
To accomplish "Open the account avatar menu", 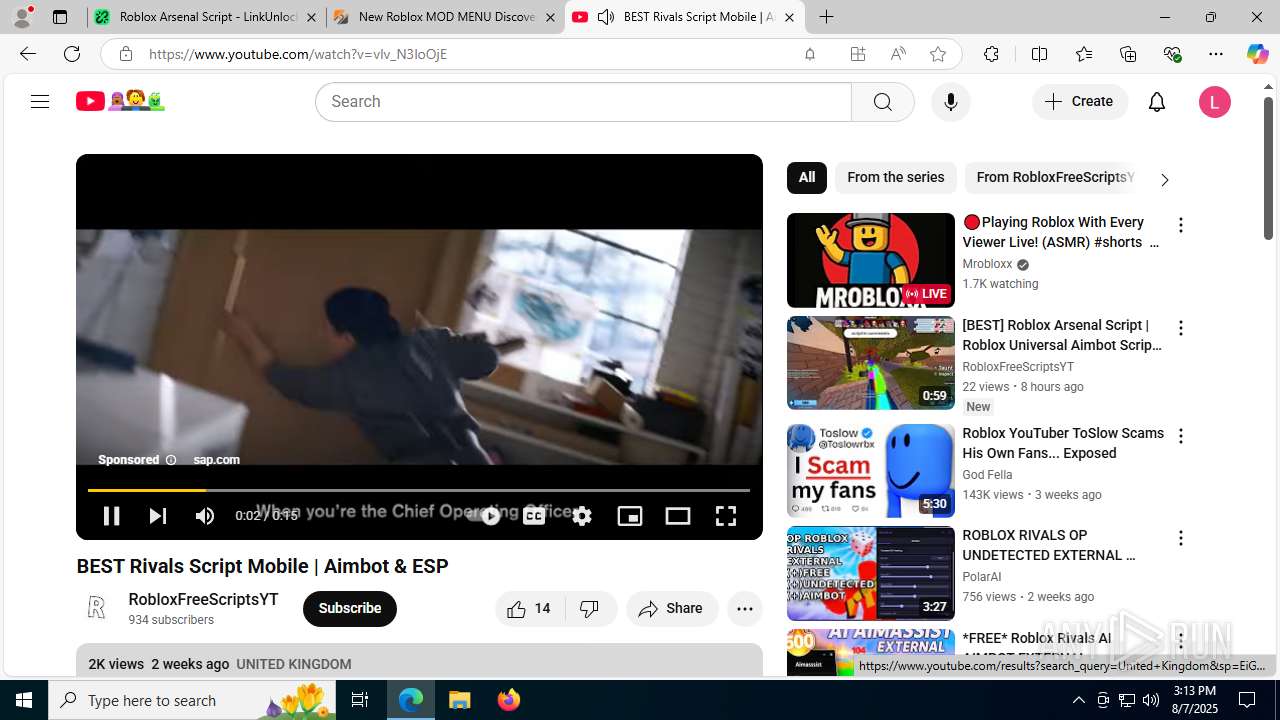I will coord(1215,102).
